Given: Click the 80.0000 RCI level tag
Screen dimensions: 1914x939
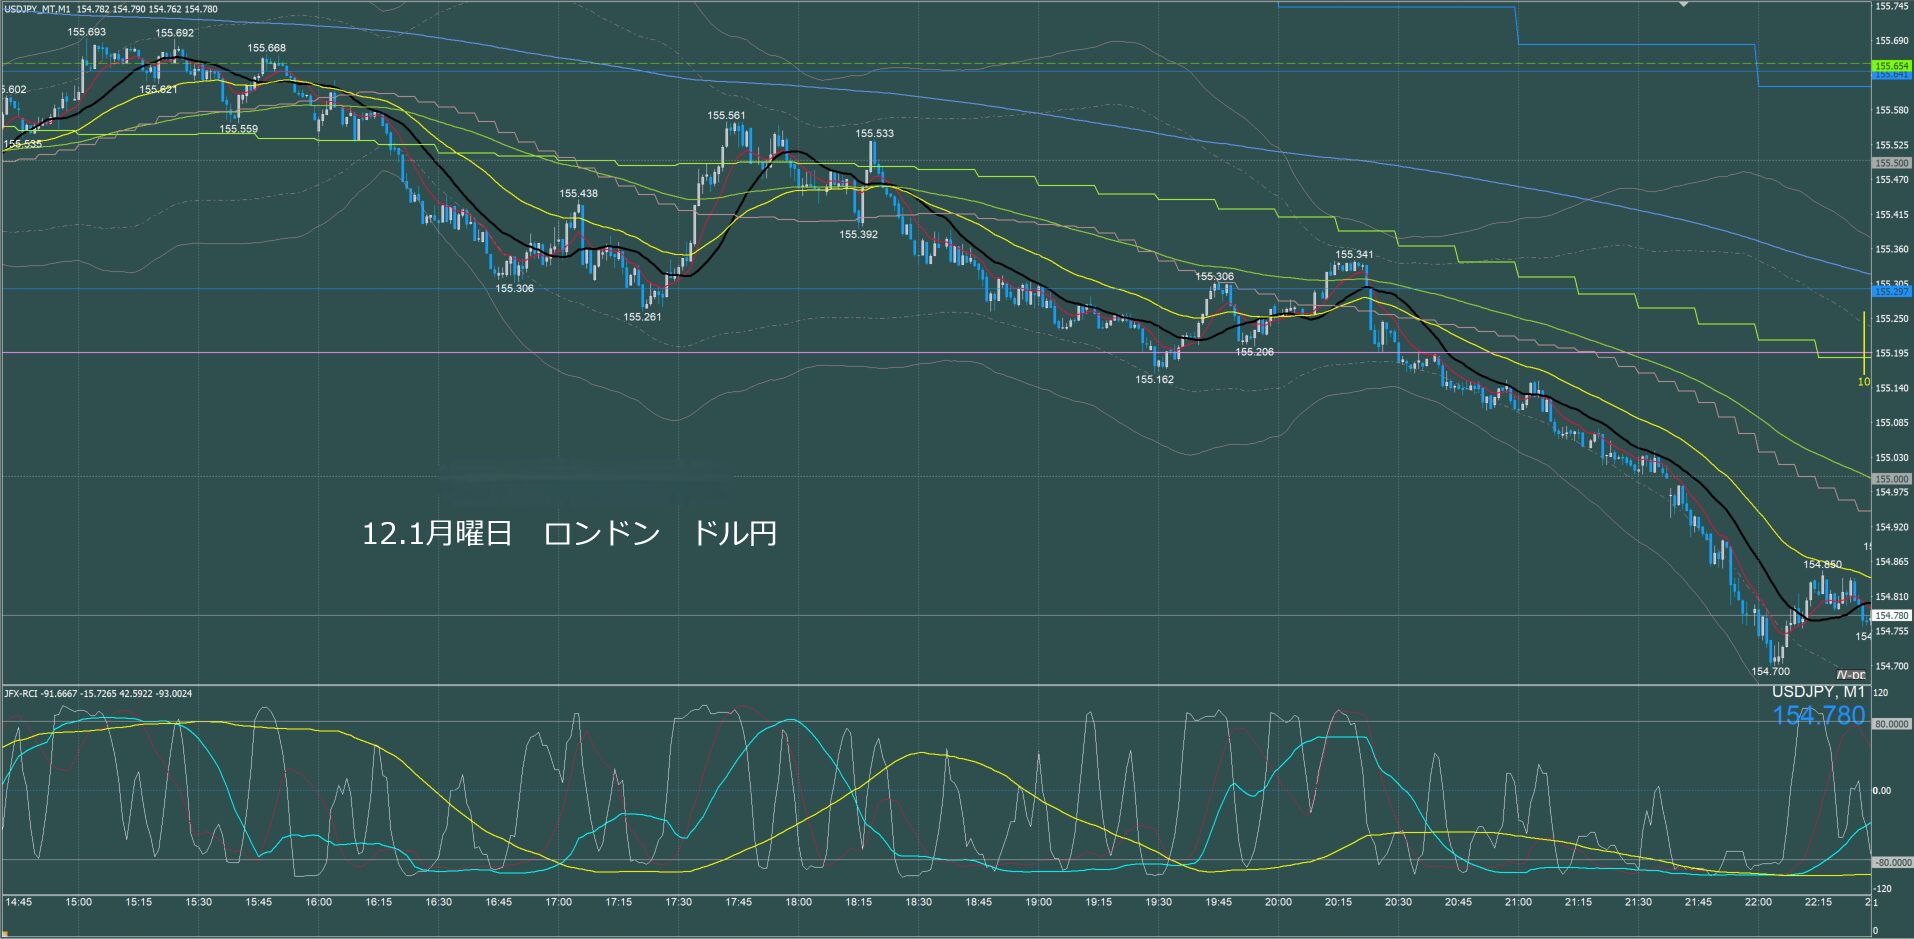Looking at the screenshot, I should (1891, 723).
